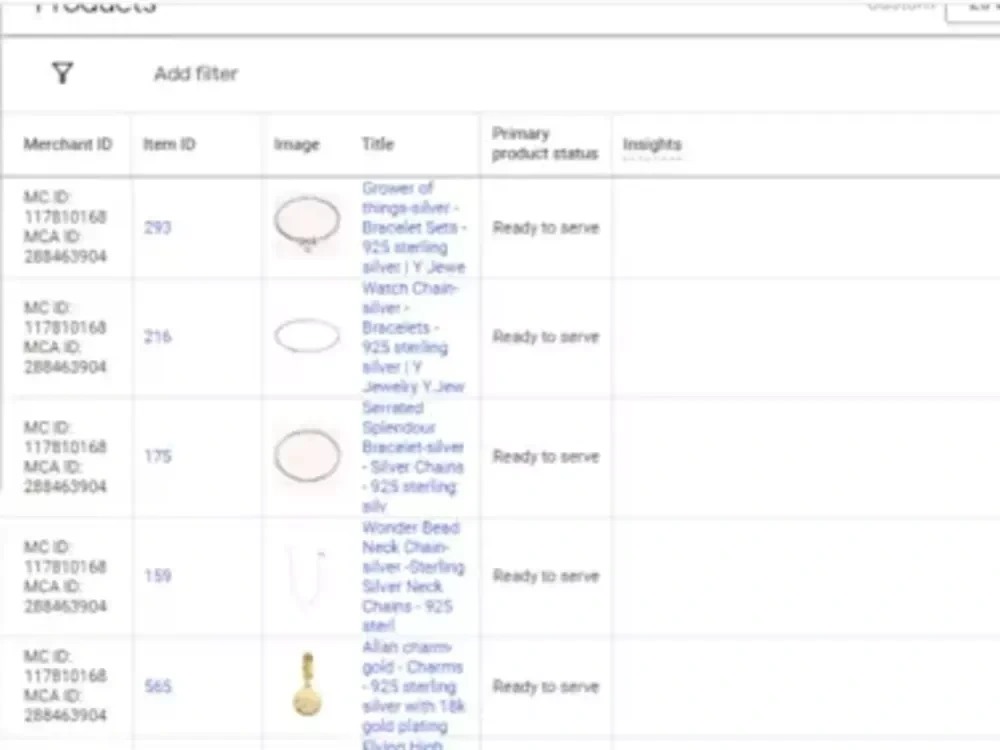Click the Merchant ID cell in row 159
The height and width of the screenshot is (750, 1000).
point(65,576)
